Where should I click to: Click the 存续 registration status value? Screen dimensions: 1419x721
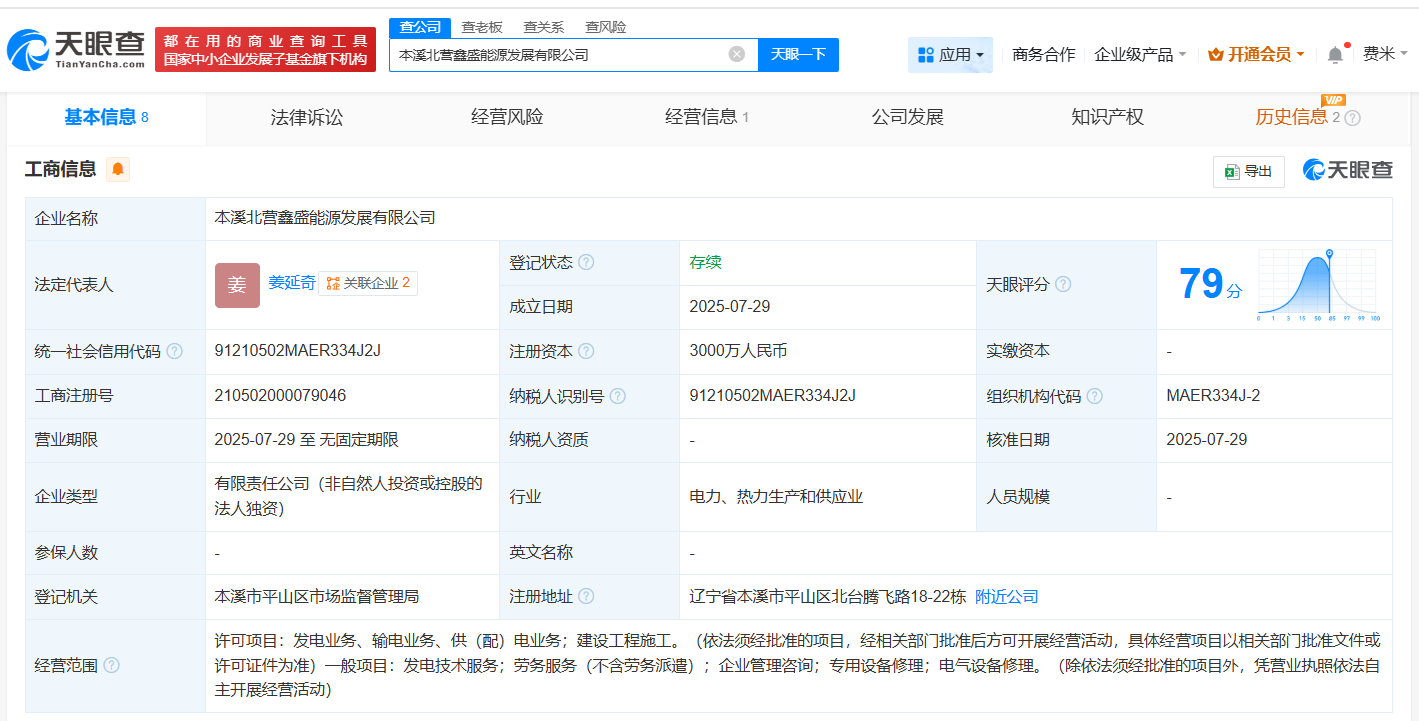(705, 263)
